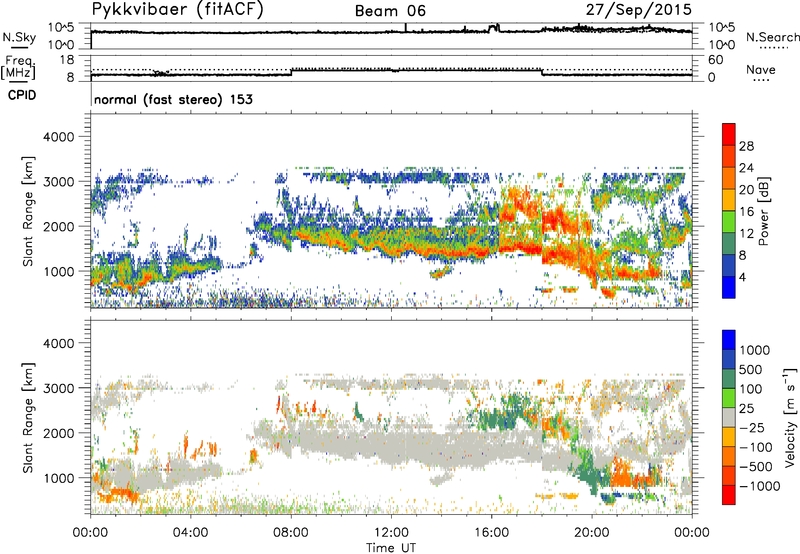Click the orange negative-velocity patch near 21:00
The height and width of the screenshot is (554, 800).
(621, 475)
